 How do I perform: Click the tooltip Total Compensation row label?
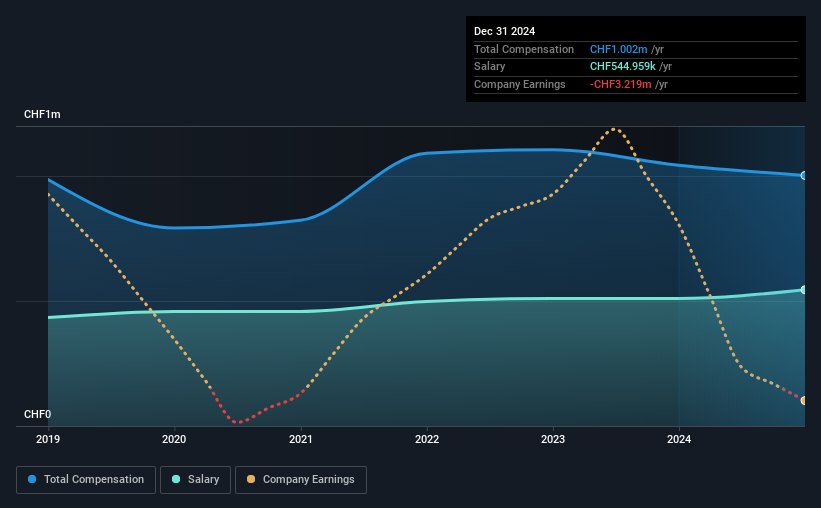pyautogui.click(x=524, y=49)
